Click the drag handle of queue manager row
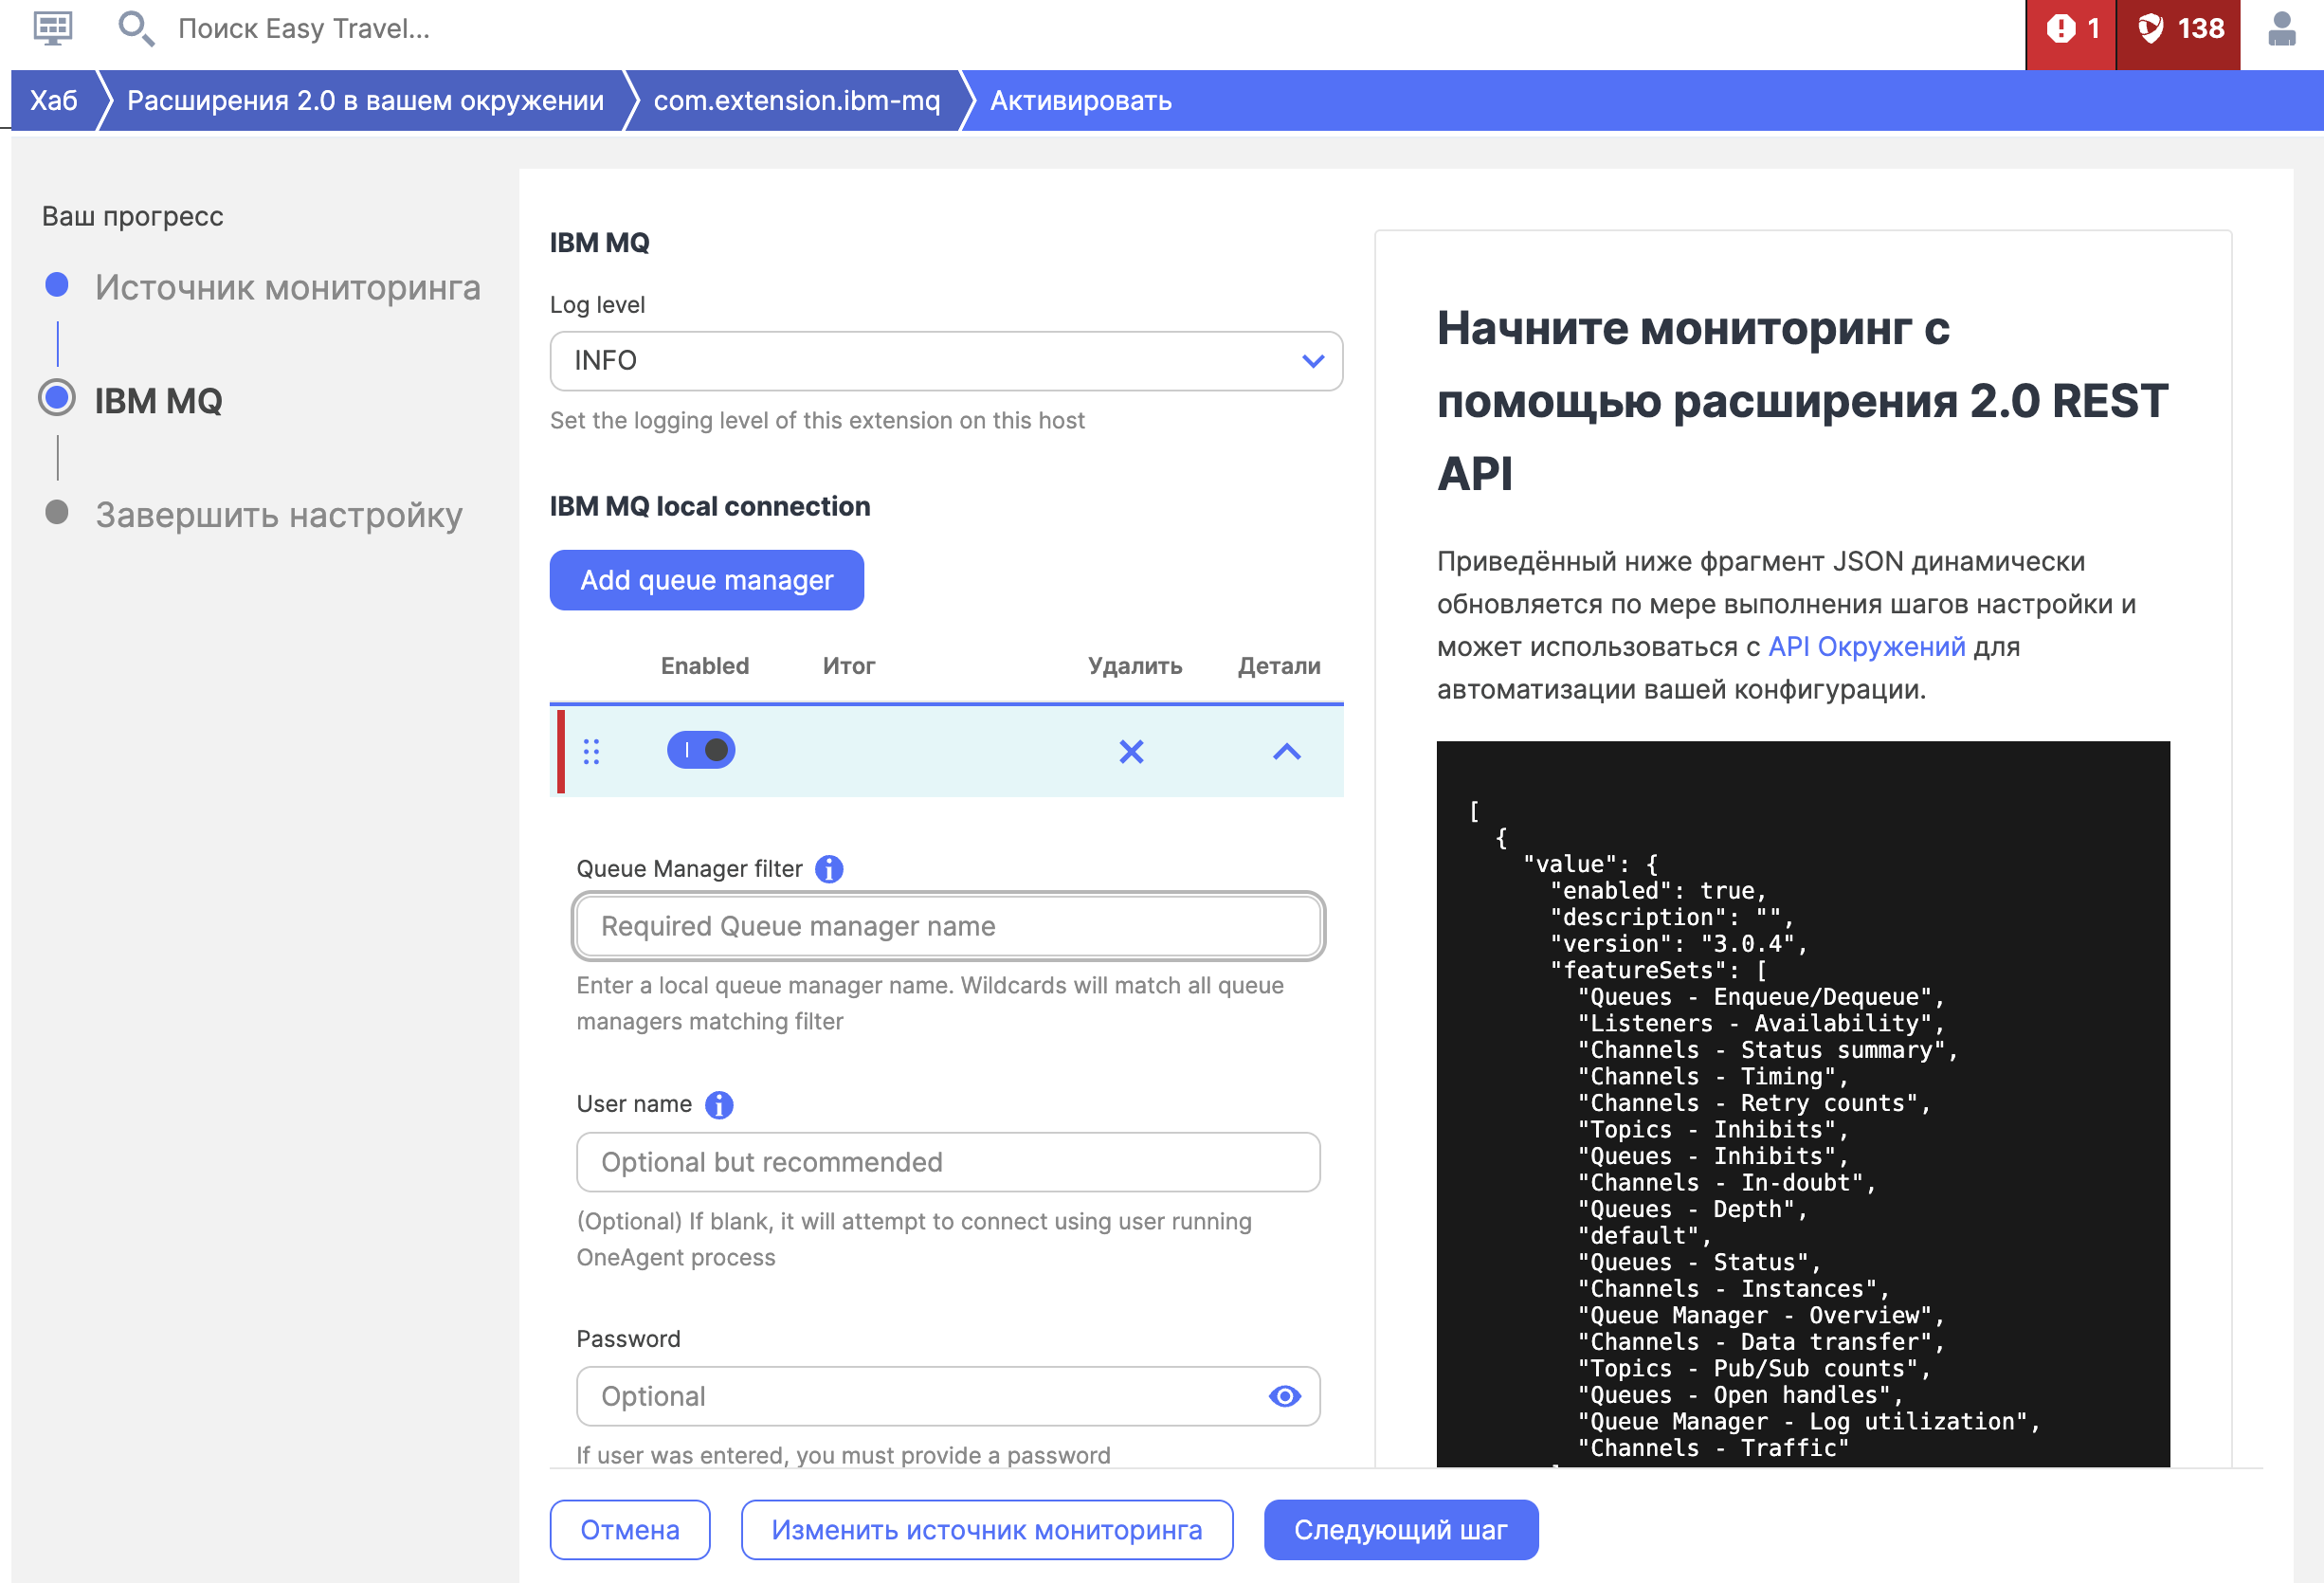Viewport: 2324px width, 1583px height. (591, 751)
